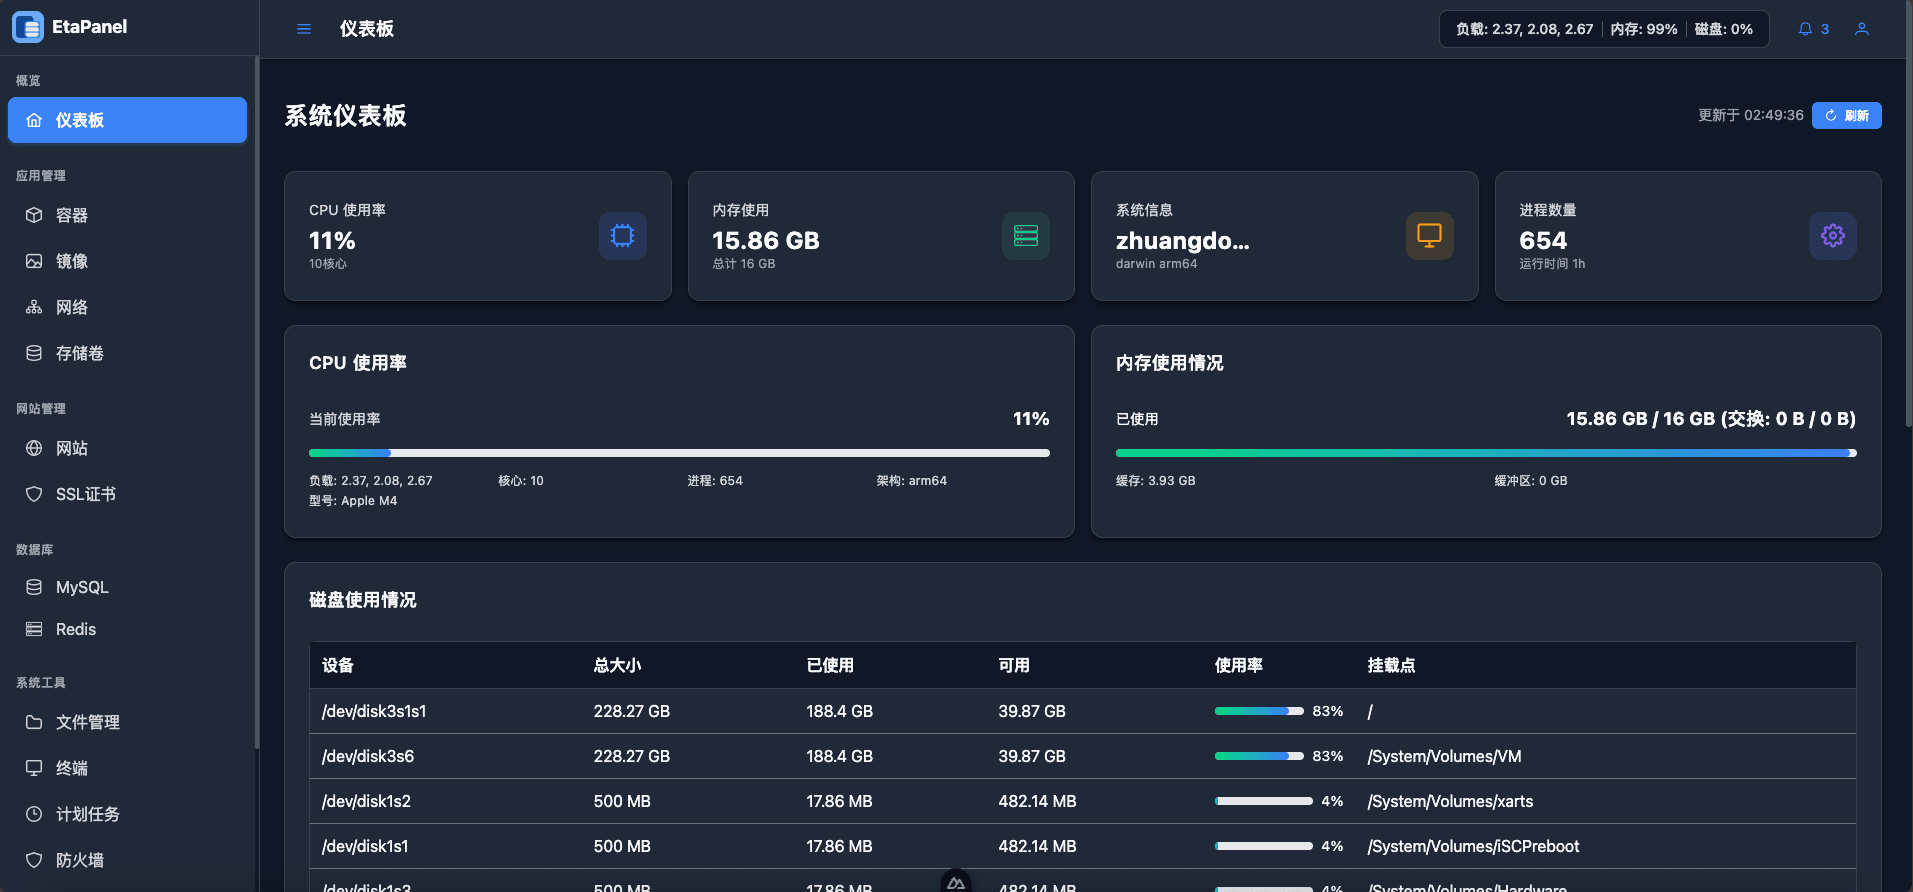1913x892 pixels.
Task: Click the usage bar for /dev/disk3s1s1
Action: (1259, 711)
